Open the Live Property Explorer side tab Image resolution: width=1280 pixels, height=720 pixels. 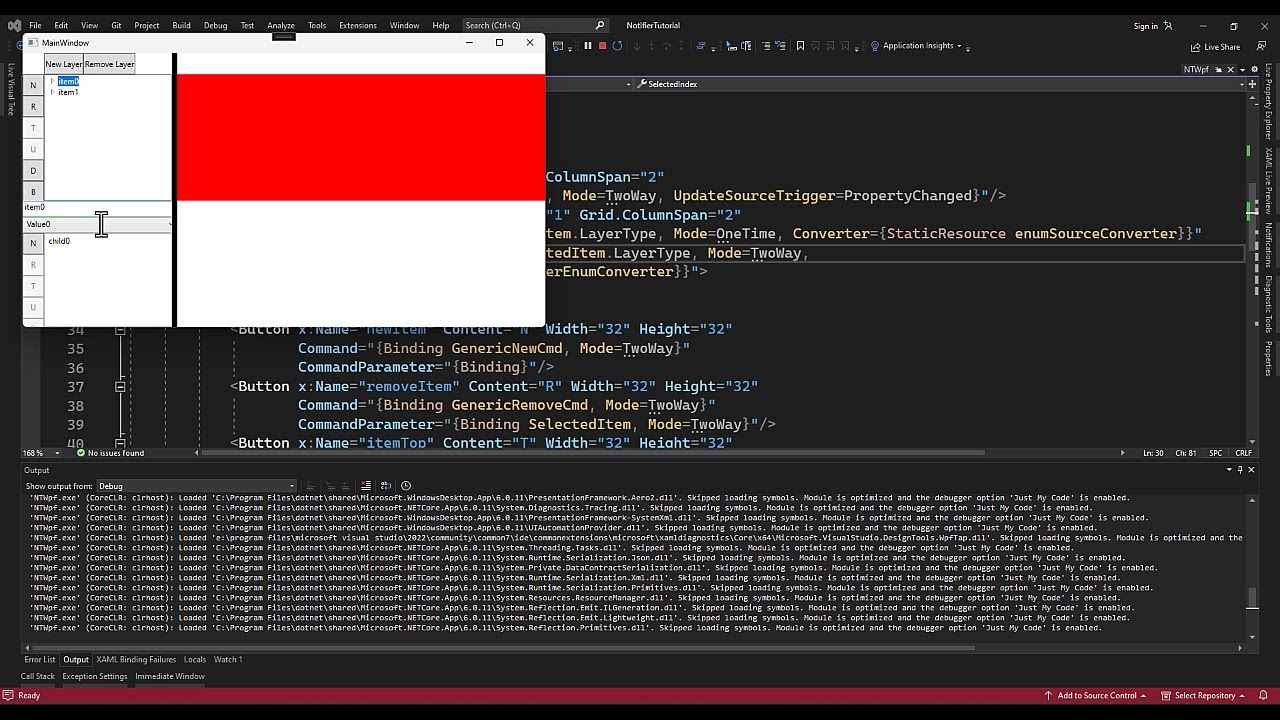[x=1268, y=100]
